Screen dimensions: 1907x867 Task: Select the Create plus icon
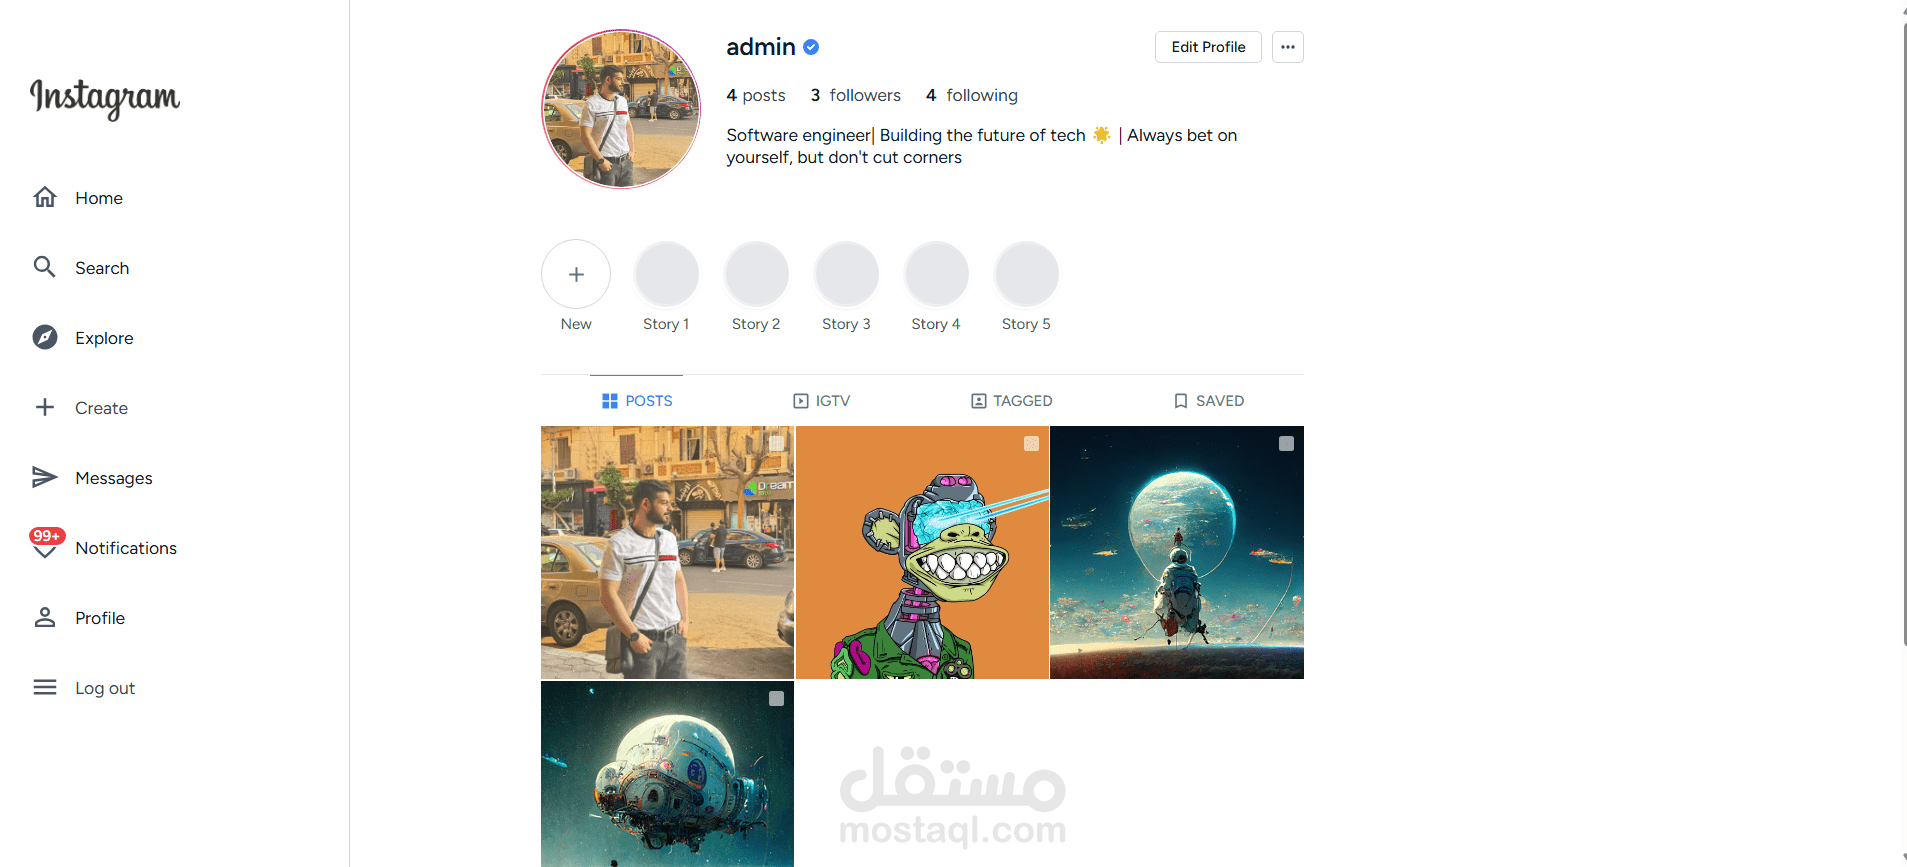pos(45,407)
